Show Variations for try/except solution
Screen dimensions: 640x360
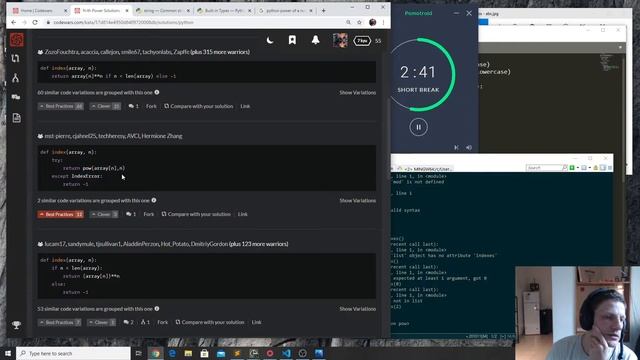point(358,200)
